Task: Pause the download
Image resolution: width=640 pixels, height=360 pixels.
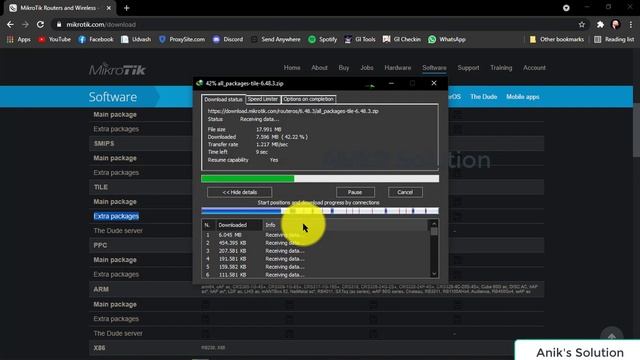Action: click(355, 192)
